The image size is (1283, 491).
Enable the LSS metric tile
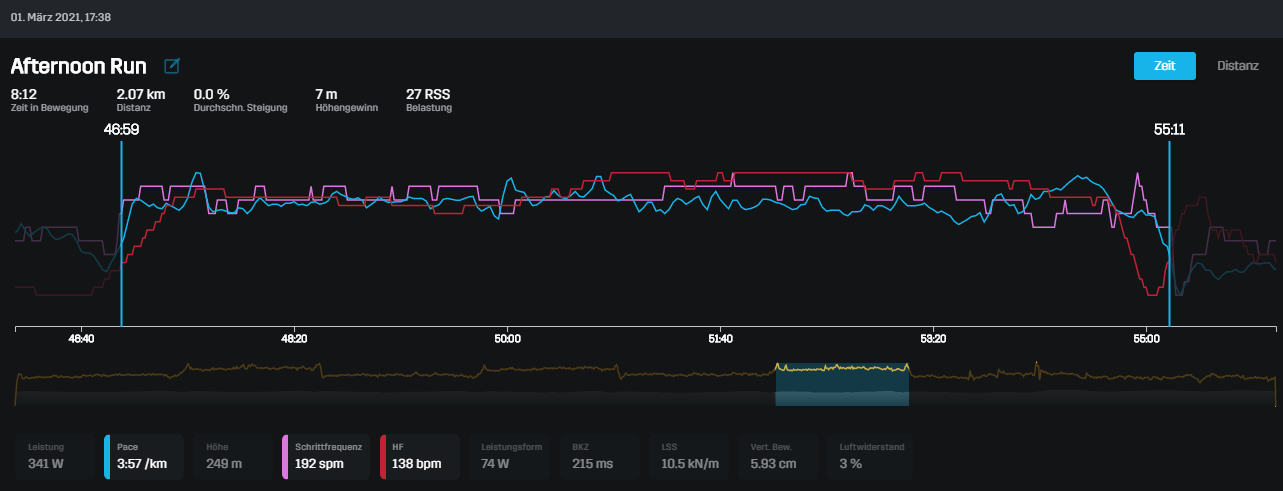click(688, 457)
